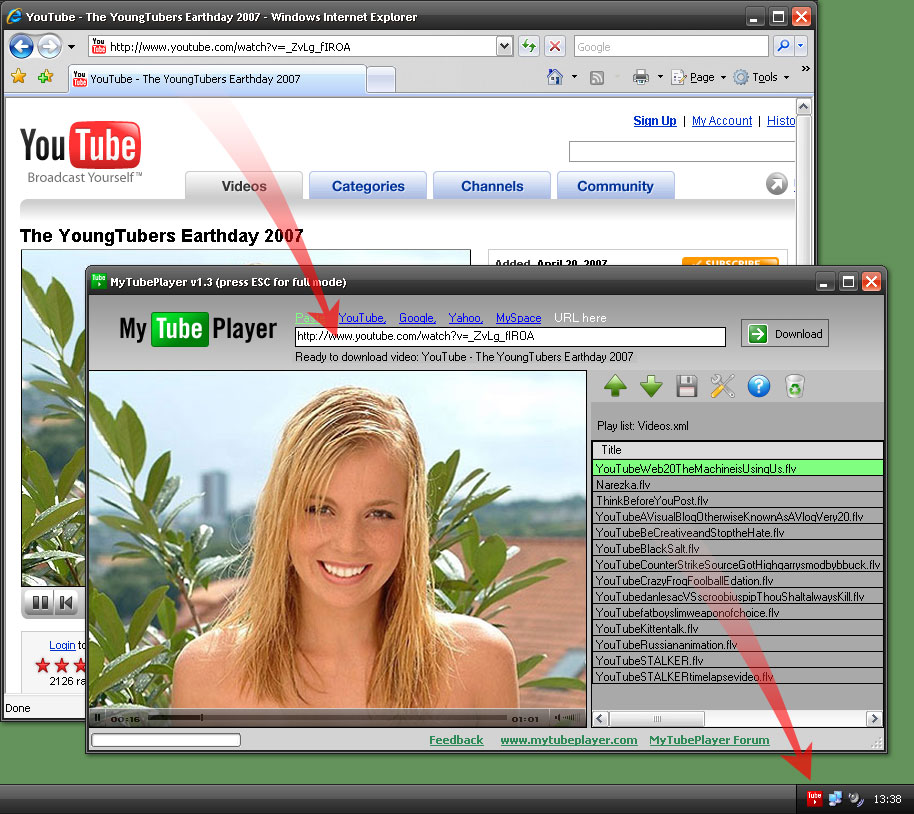914x814 pixels.
Task: Switch to the Community tab
Action: click(x=616, y=186)
